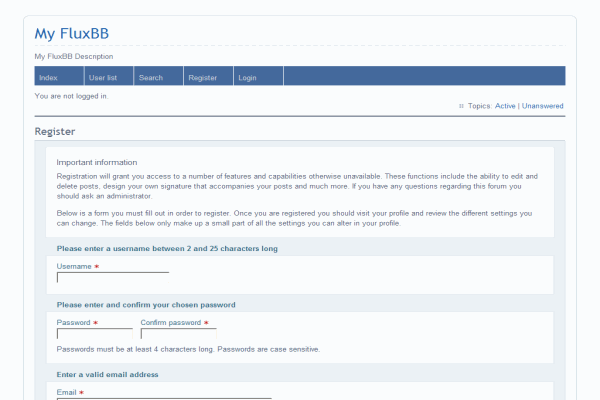Click the Confirm password label
Viewport: 600px width, 400px height.
tap(171, 323)
